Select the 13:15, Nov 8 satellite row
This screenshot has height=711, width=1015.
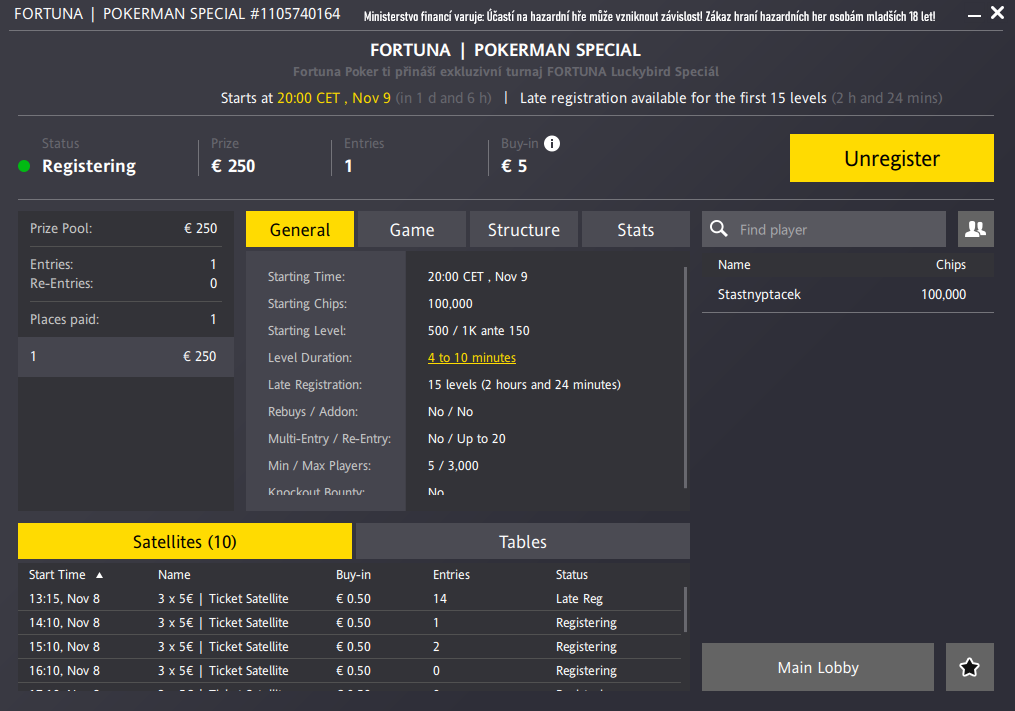[x=350, y=598]
